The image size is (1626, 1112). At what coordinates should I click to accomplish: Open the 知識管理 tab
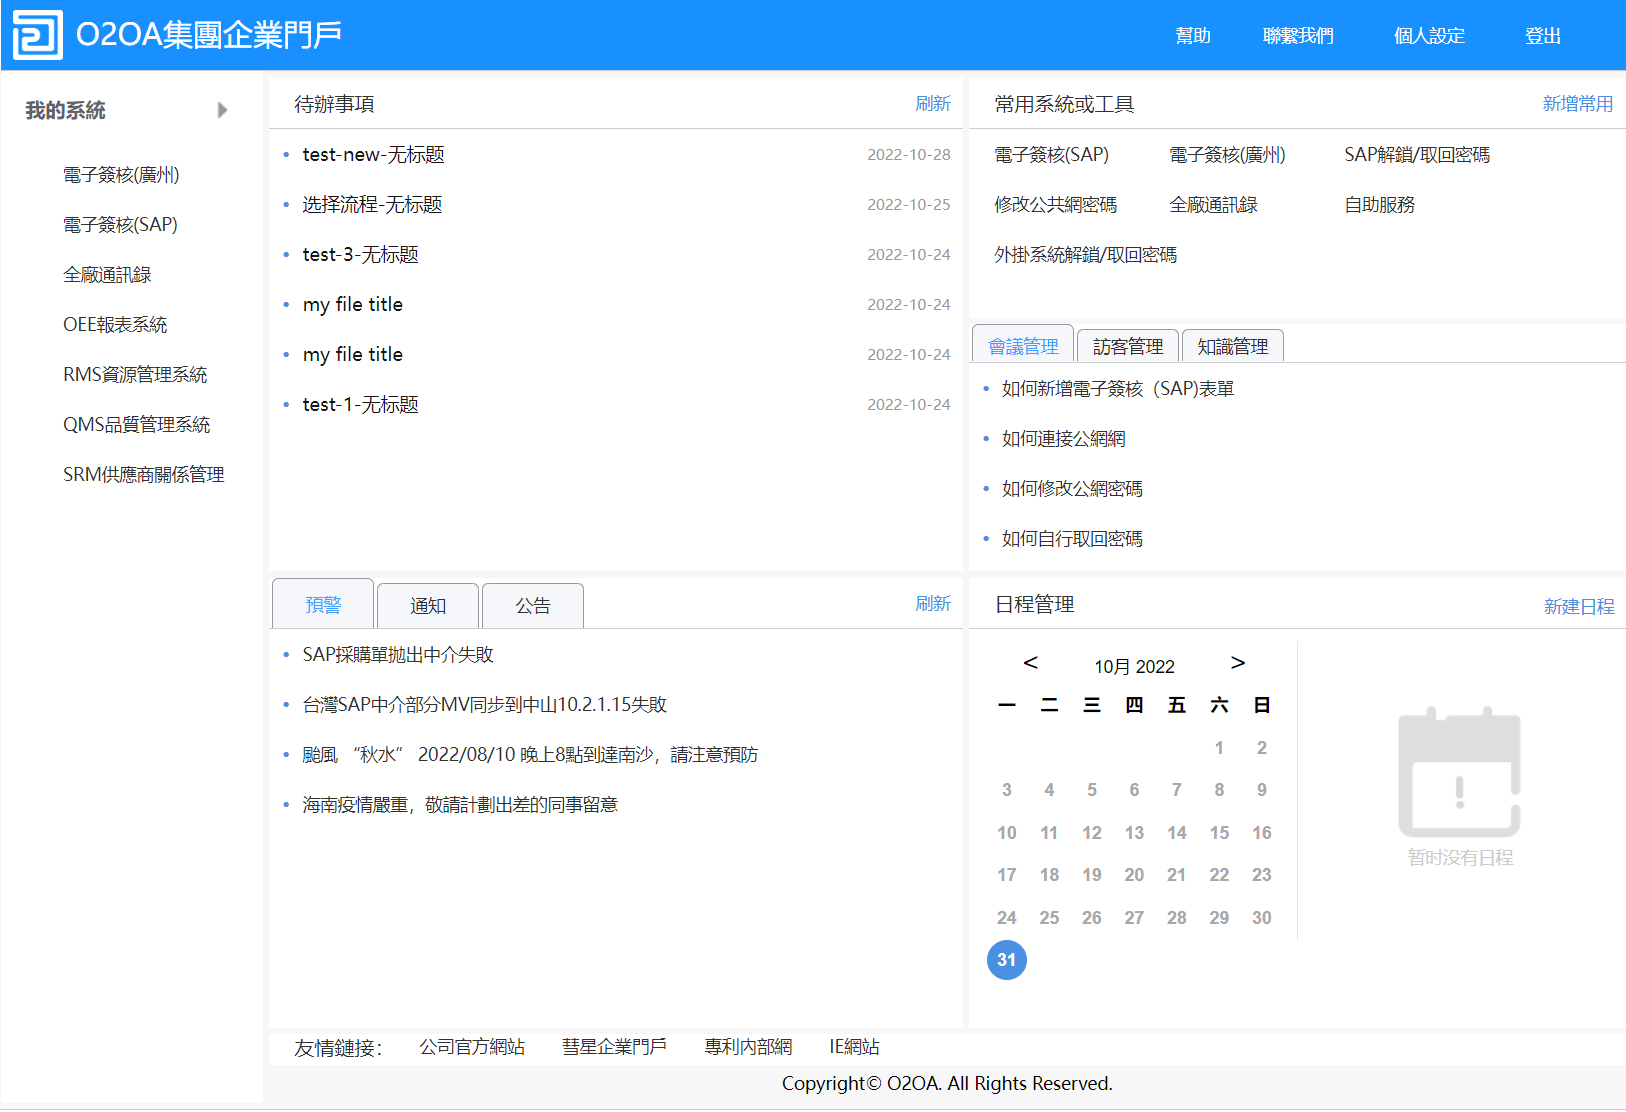(1232, 347)
